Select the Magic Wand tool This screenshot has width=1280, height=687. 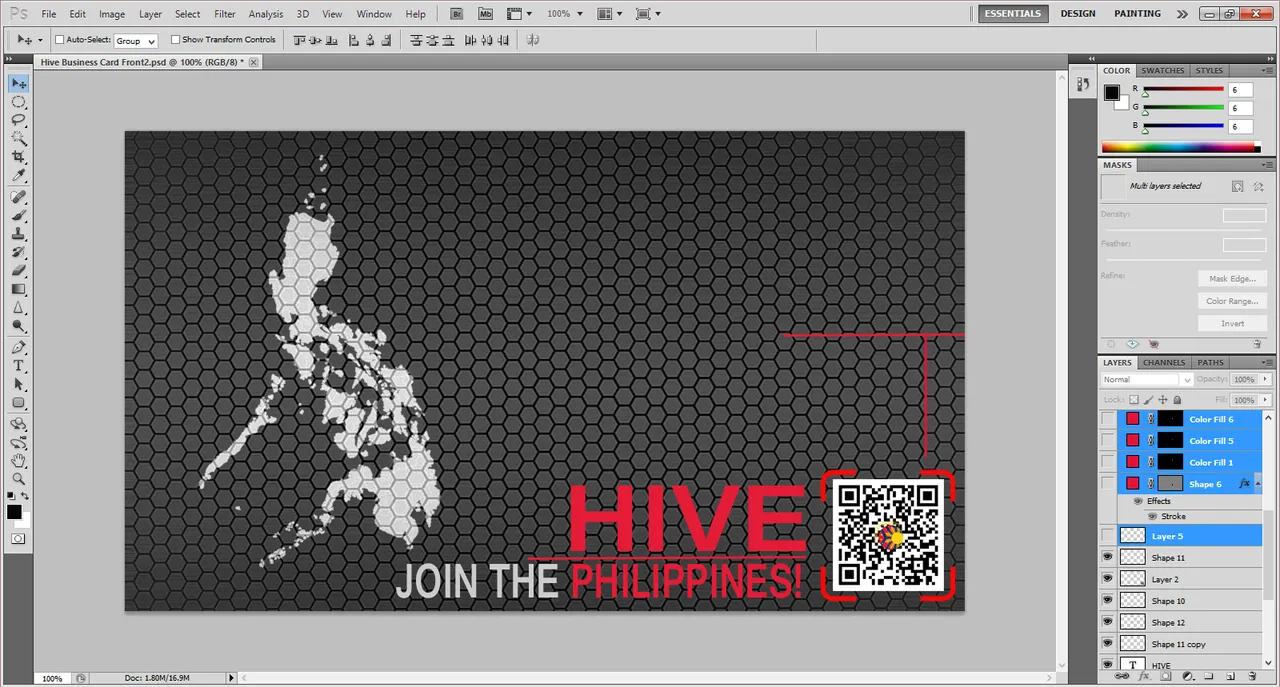[18, 139]
